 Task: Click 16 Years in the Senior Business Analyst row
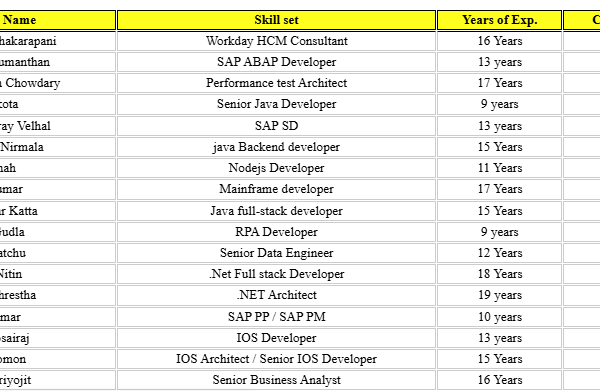click(500, 380)
